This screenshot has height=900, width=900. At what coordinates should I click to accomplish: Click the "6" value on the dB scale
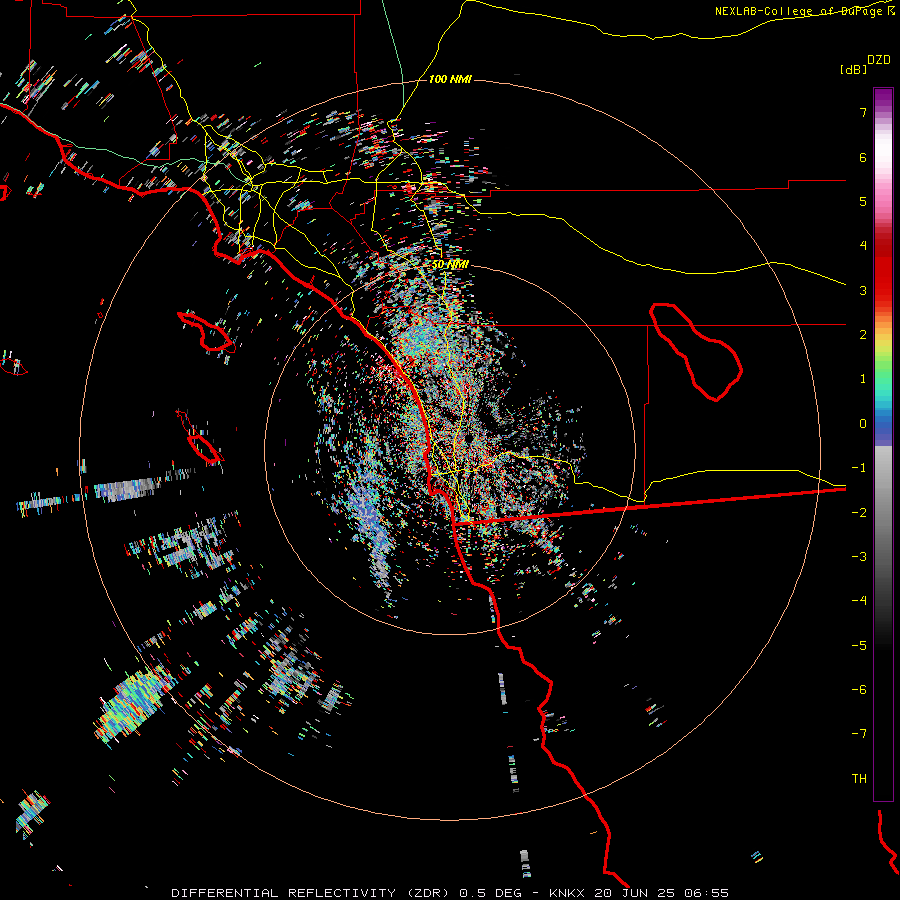point(863,157)
